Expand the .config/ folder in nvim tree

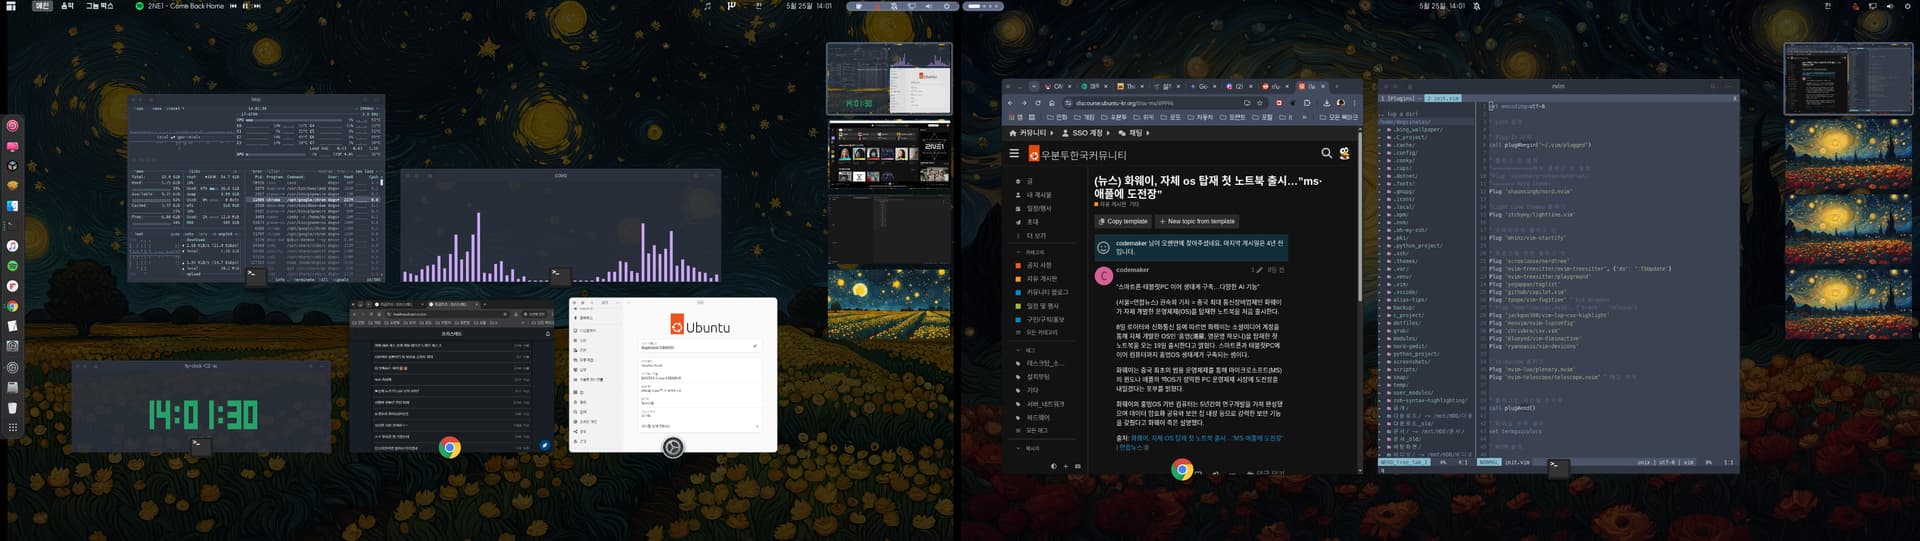click(x=1402, y=153)
